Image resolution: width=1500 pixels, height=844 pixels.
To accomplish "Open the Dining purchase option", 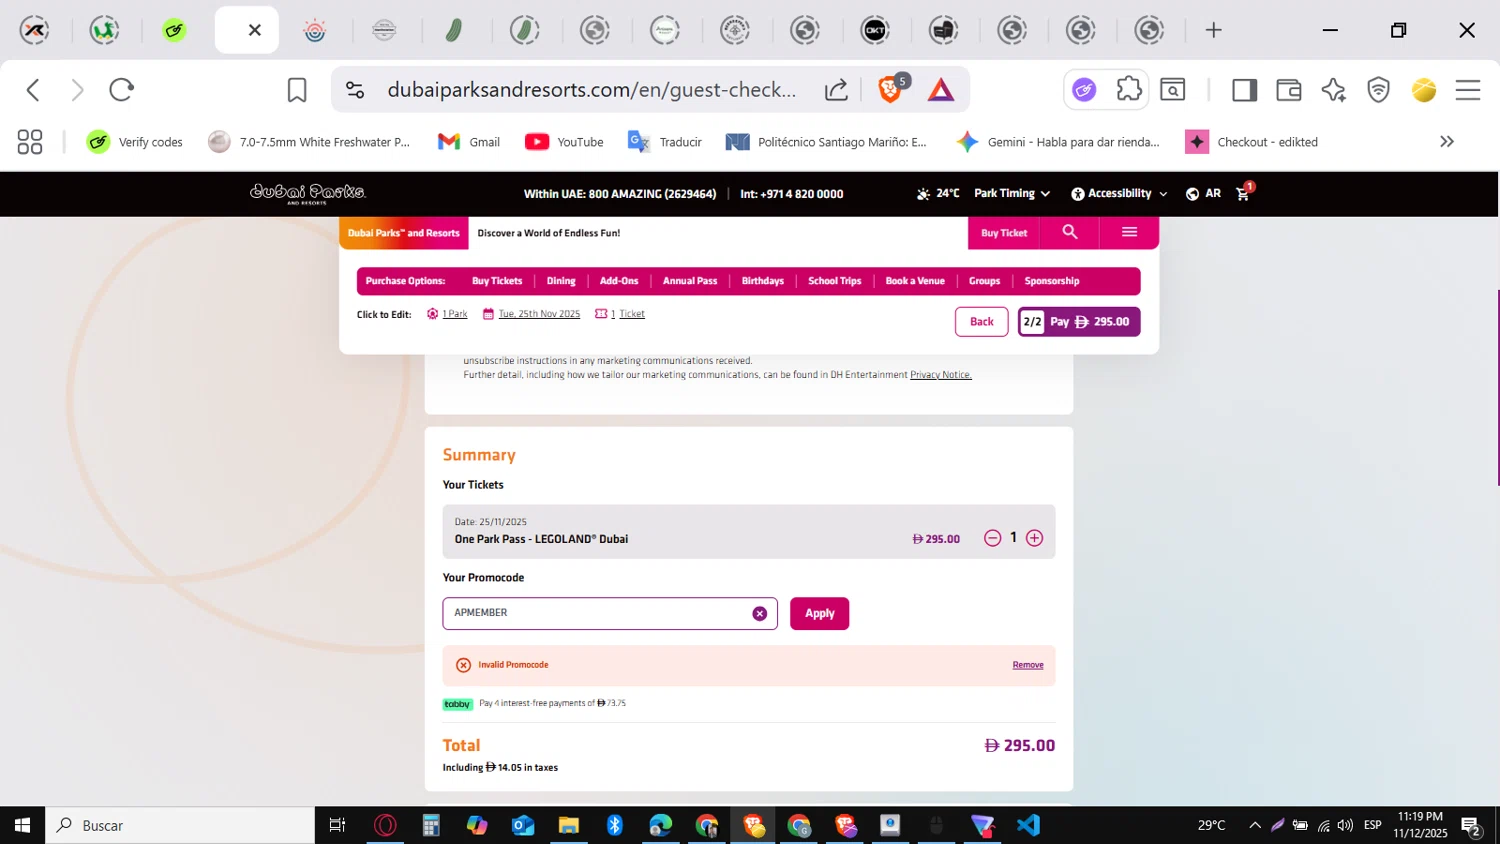I will tap(561, 281).
